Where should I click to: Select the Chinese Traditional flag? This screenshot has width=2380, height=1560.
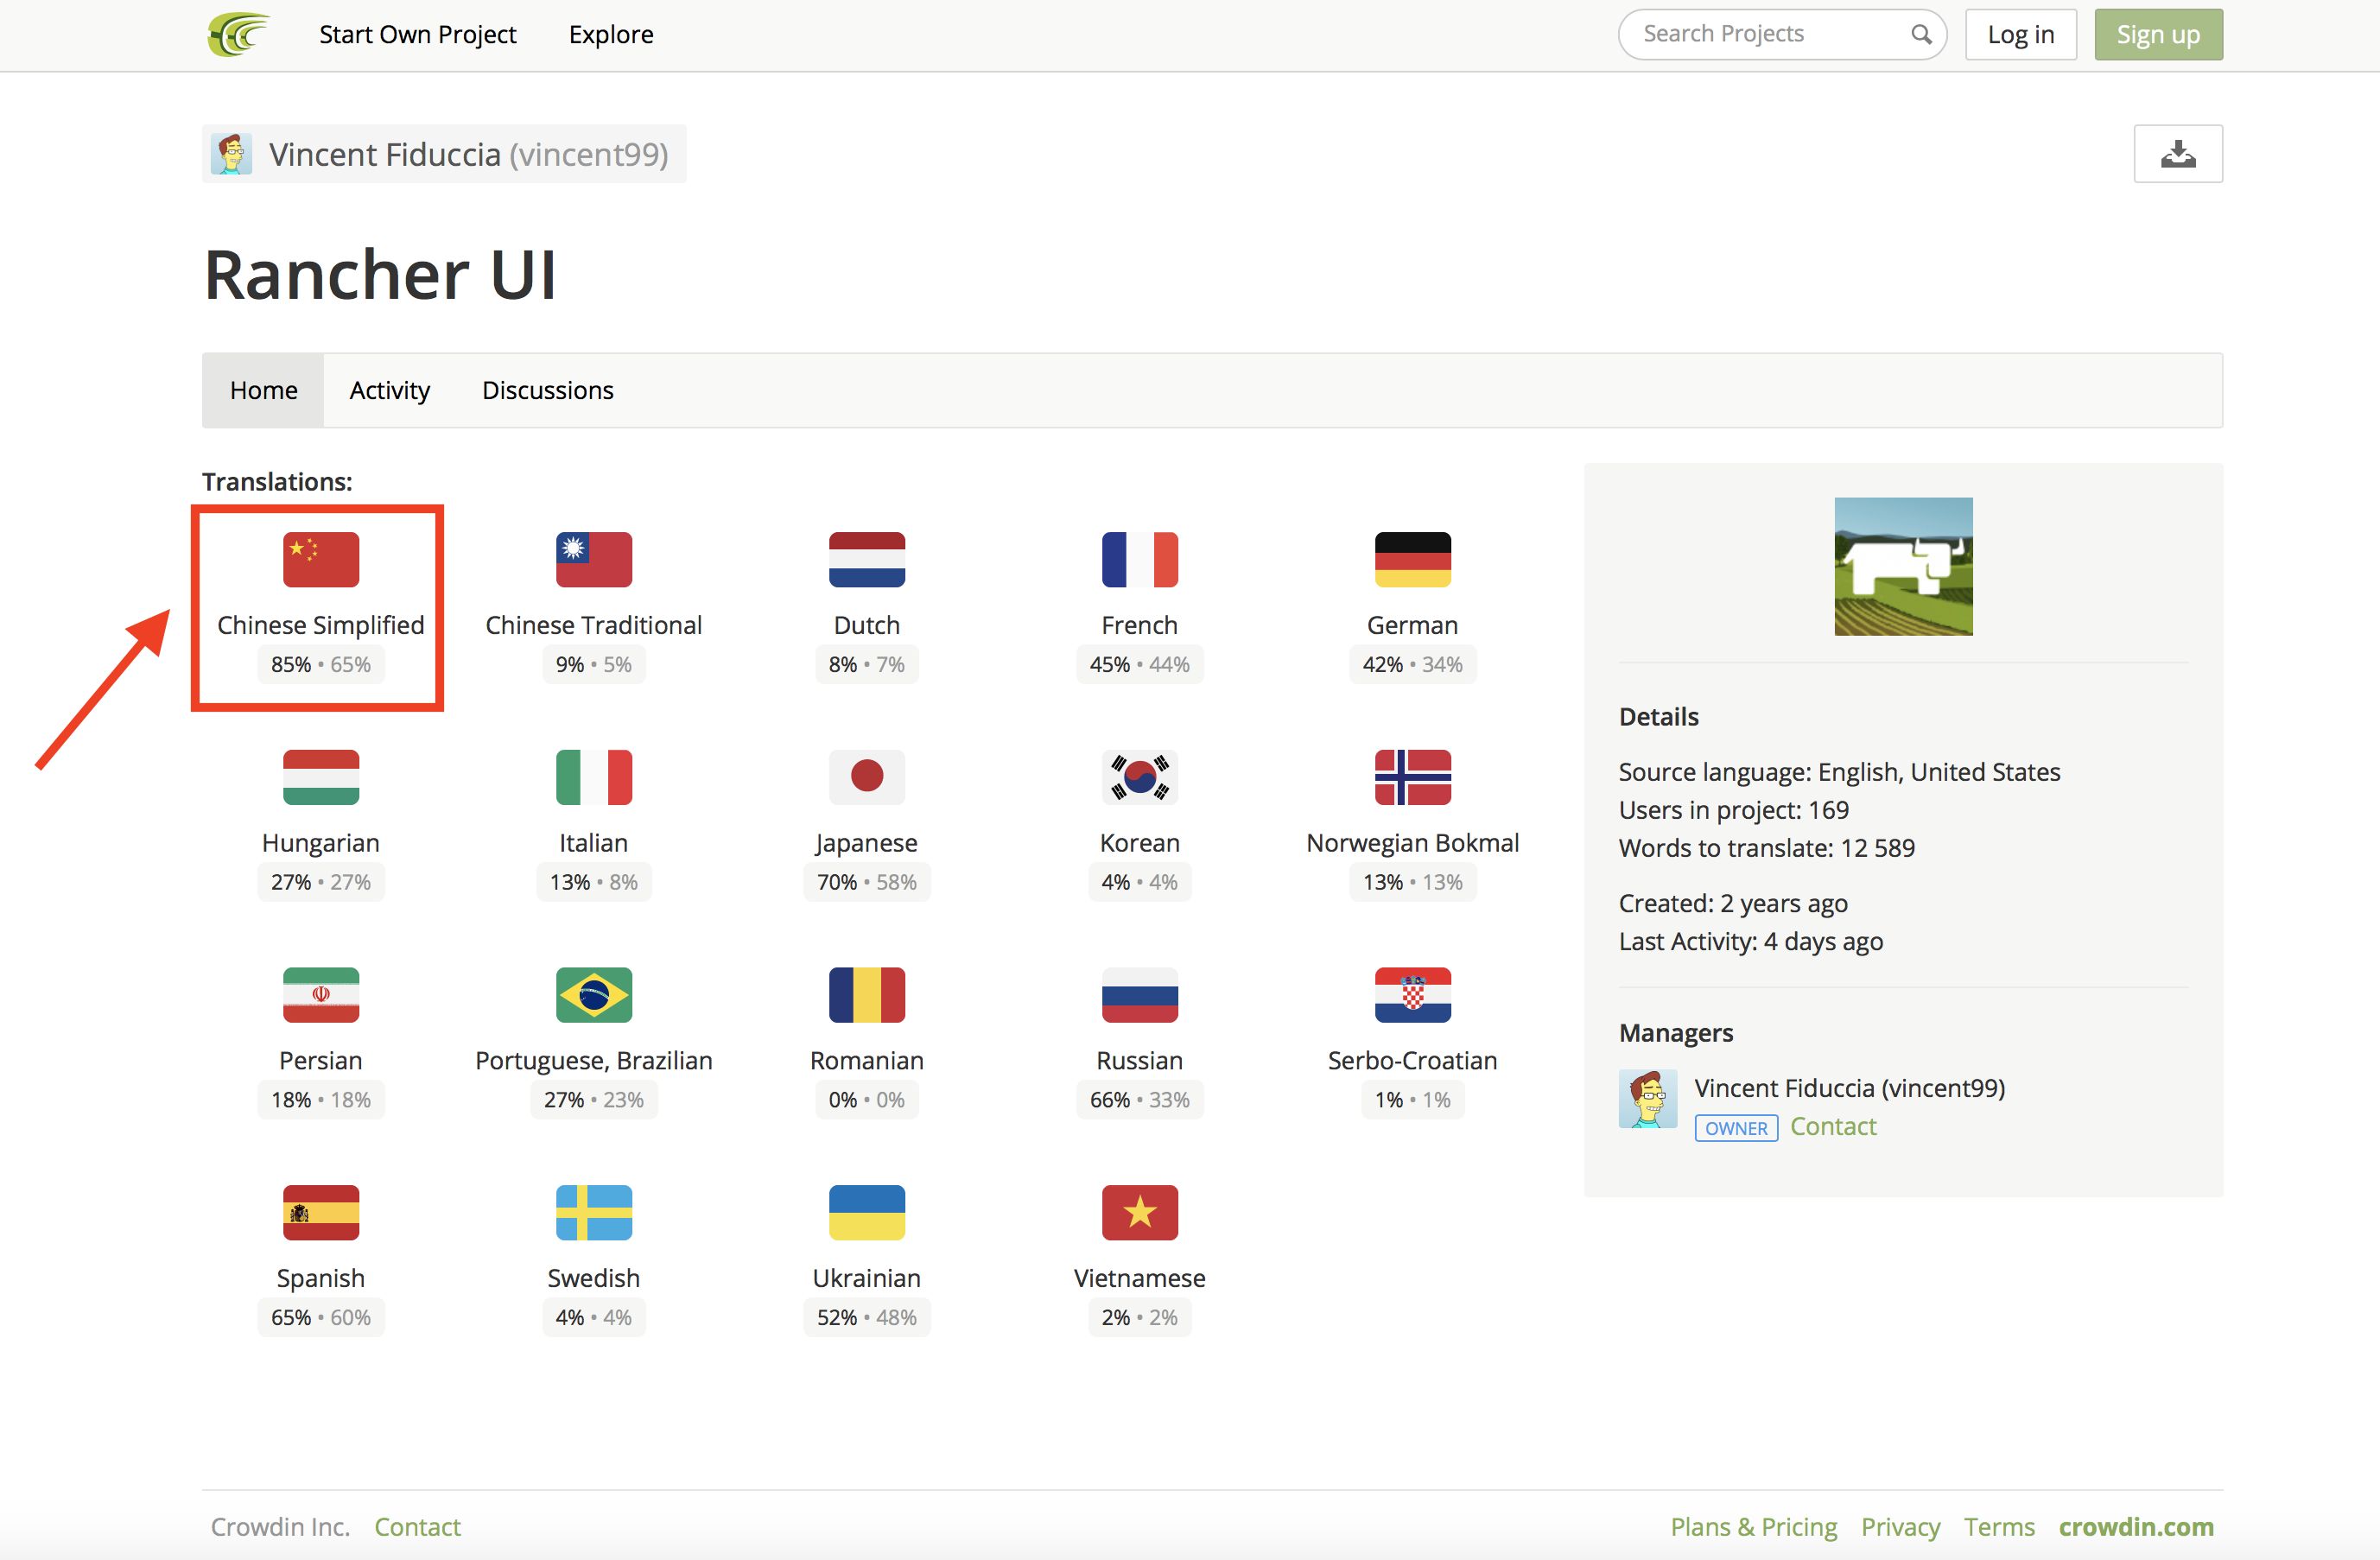pos(594,559)
